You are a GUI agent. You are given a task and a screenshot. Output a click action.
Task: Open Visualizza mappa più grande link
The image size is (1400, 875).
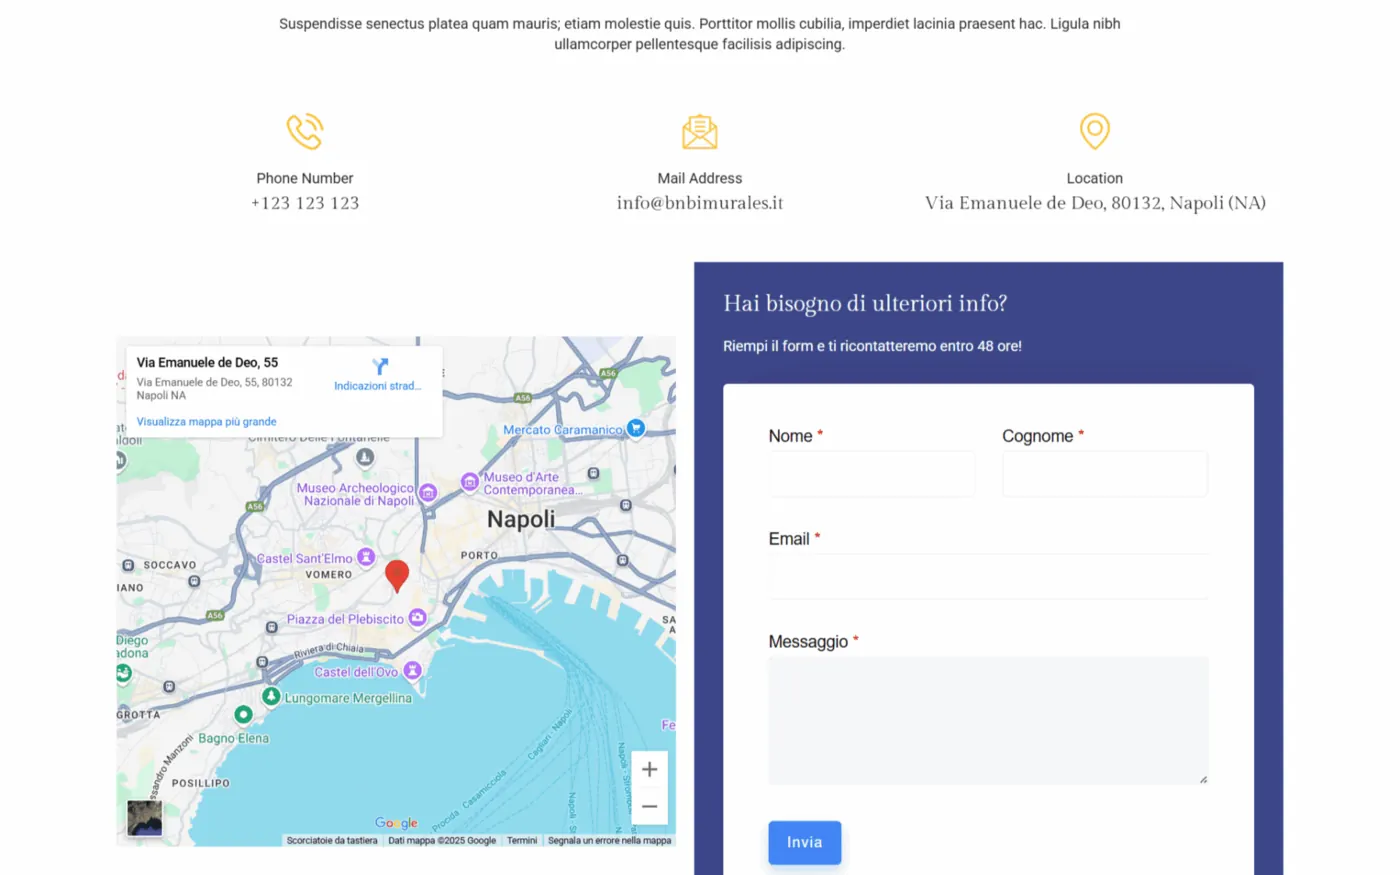[x=206, y=422]
